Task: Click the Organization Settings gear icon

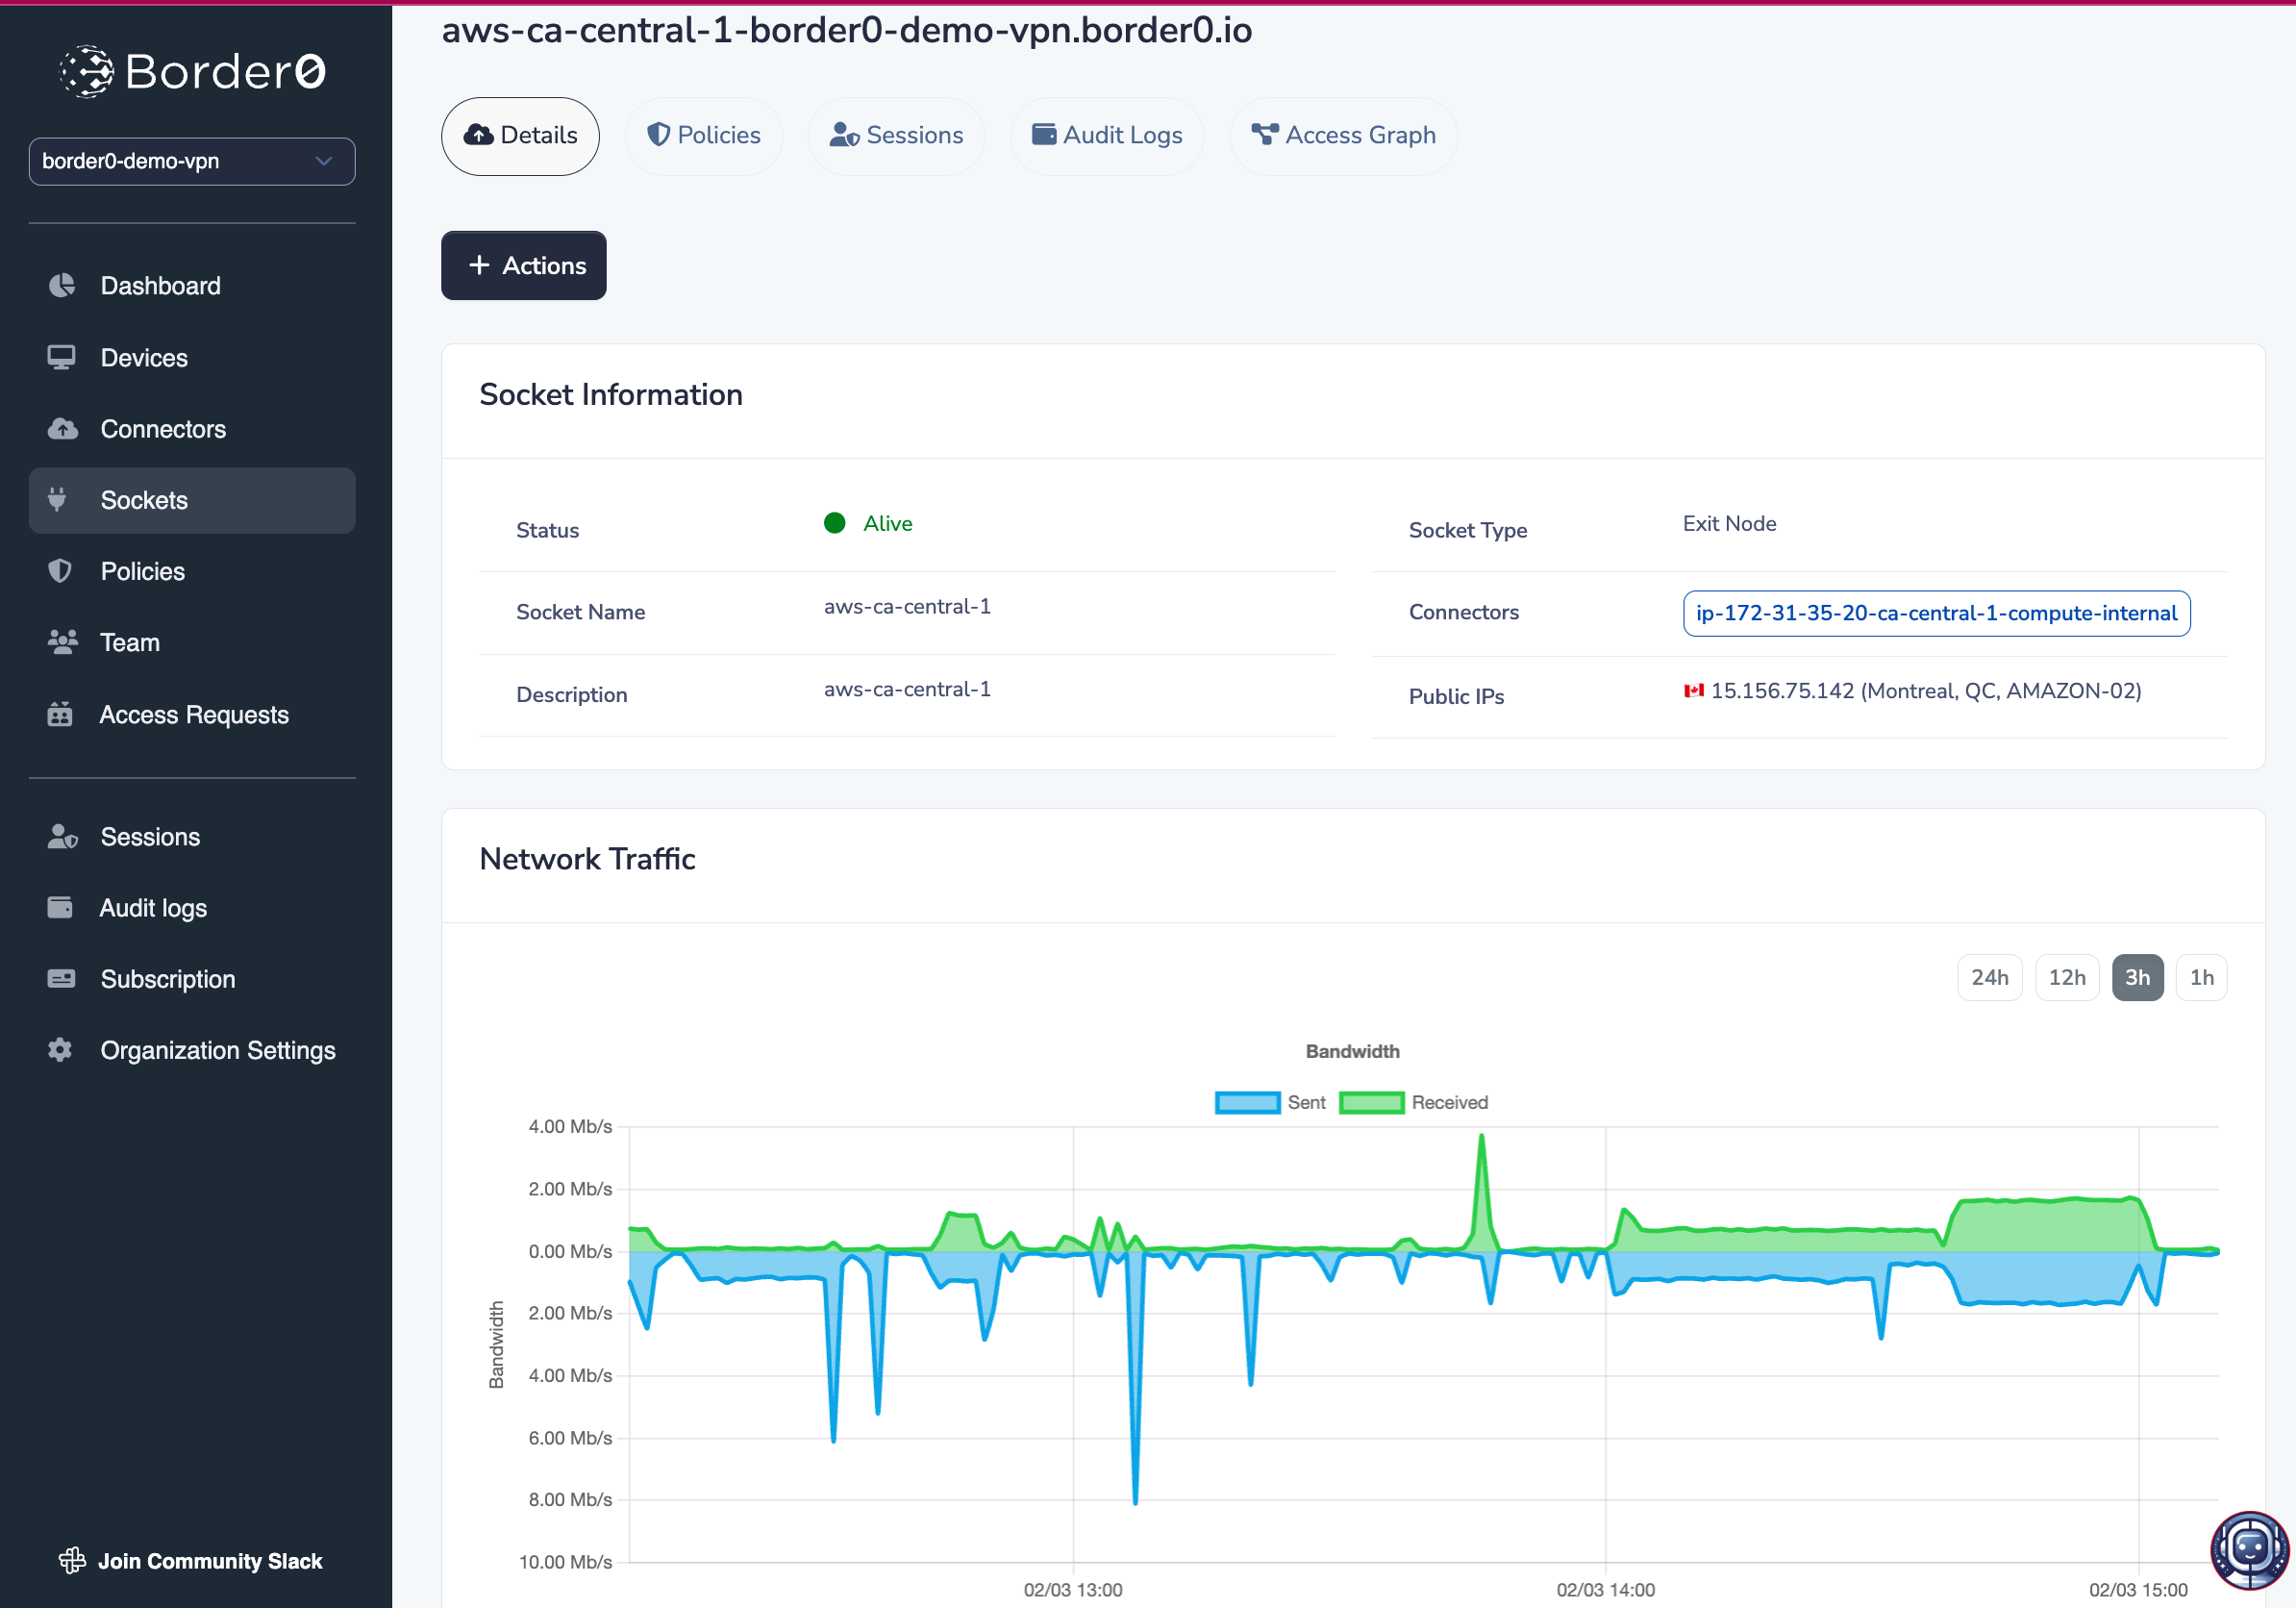Action: pos(60,1050)
